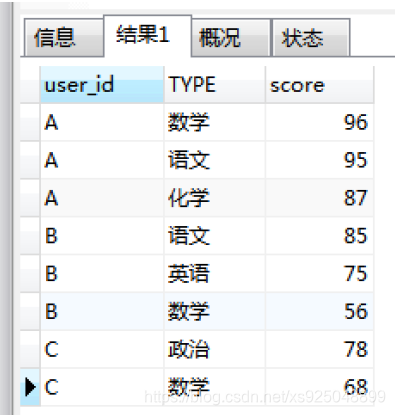
Task: Select the cell with score 68
Action: click(x=320, y=387)
